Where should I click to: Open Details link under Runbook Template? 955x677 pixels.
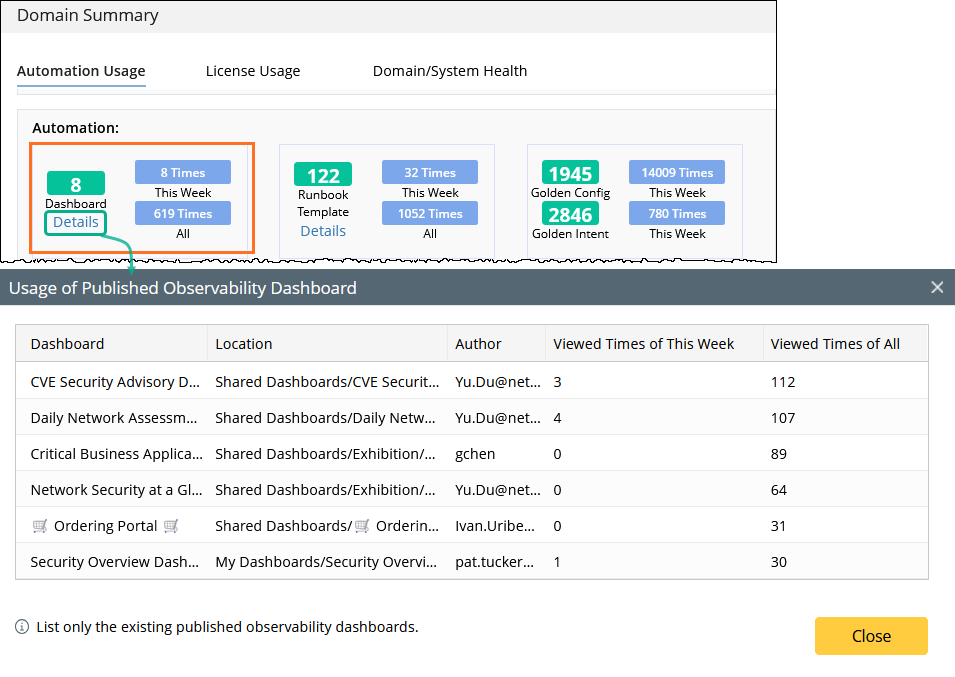pyautogui.click(x=323, y=231)
